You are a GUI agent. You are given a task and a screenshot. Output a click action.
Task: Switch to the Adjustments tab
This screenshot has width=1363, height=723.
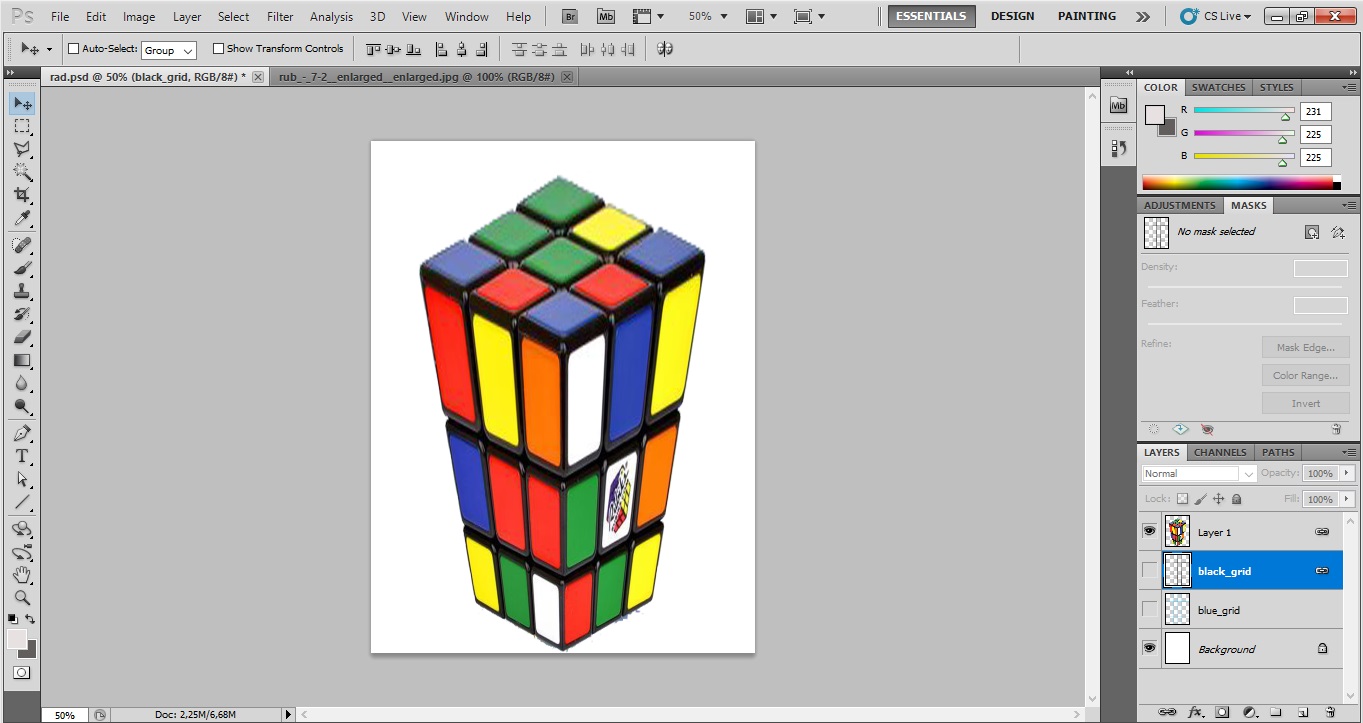pyautogui.click(x=1179, y=205)
